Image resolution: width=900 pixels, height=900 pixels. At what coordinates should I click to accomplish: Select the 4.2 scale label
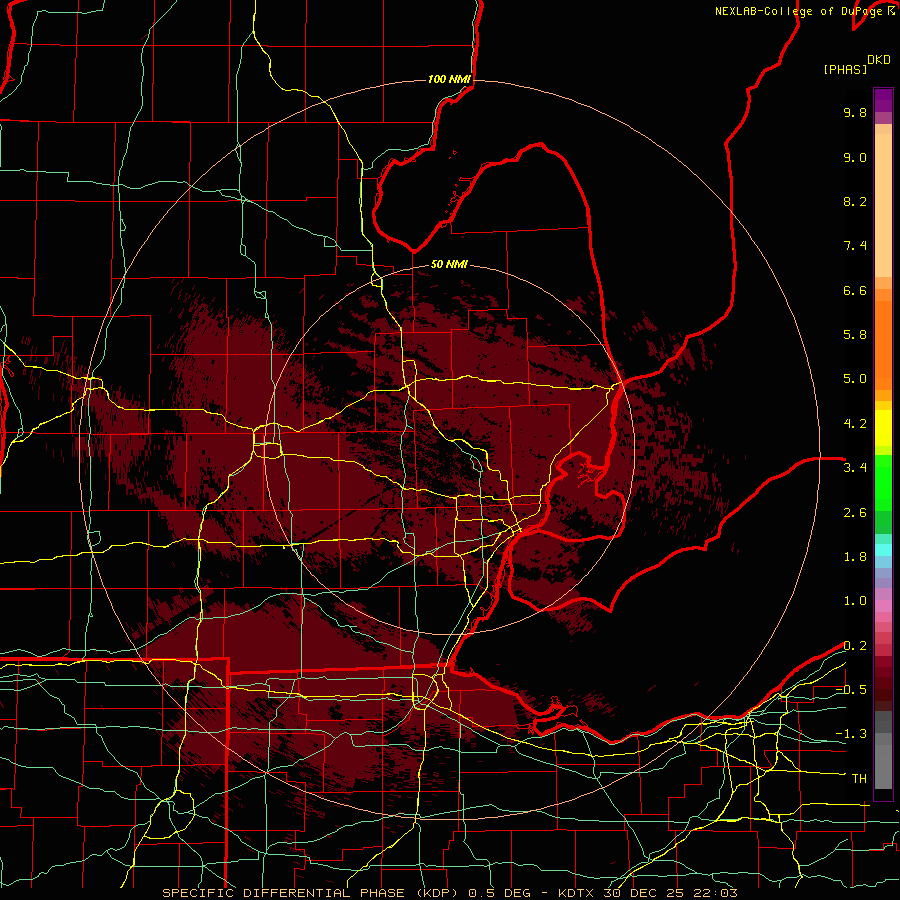coord(855,424)
